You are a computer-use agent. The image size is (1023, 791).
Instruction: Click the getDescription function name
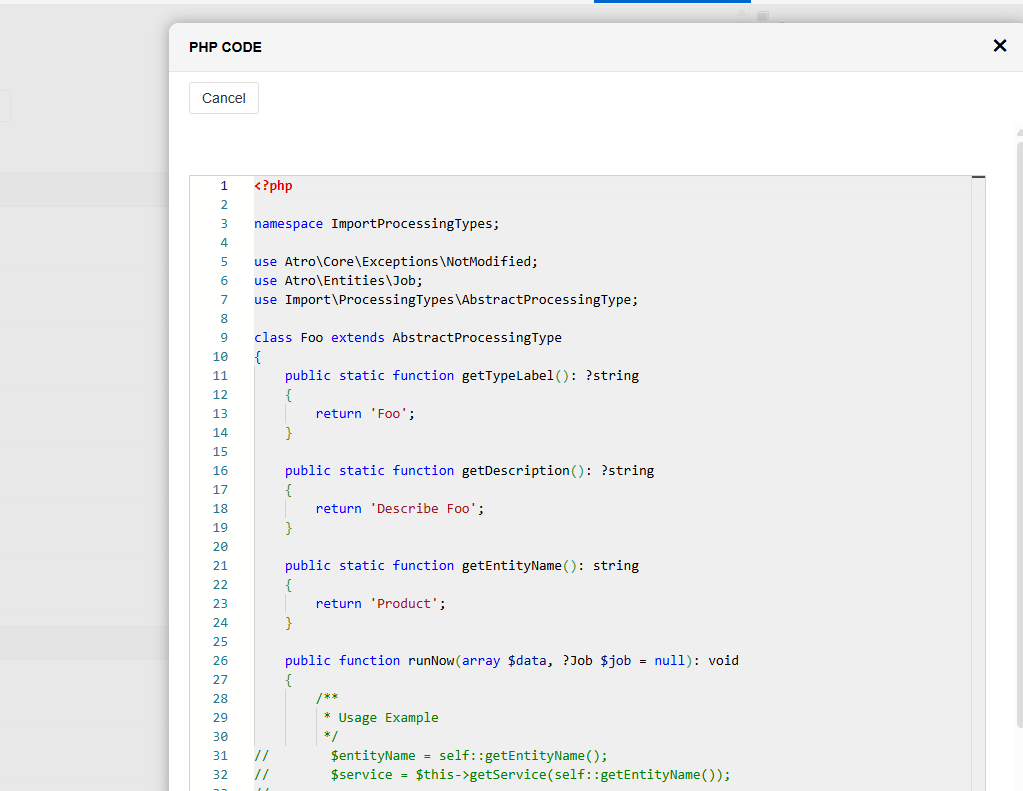515,471
